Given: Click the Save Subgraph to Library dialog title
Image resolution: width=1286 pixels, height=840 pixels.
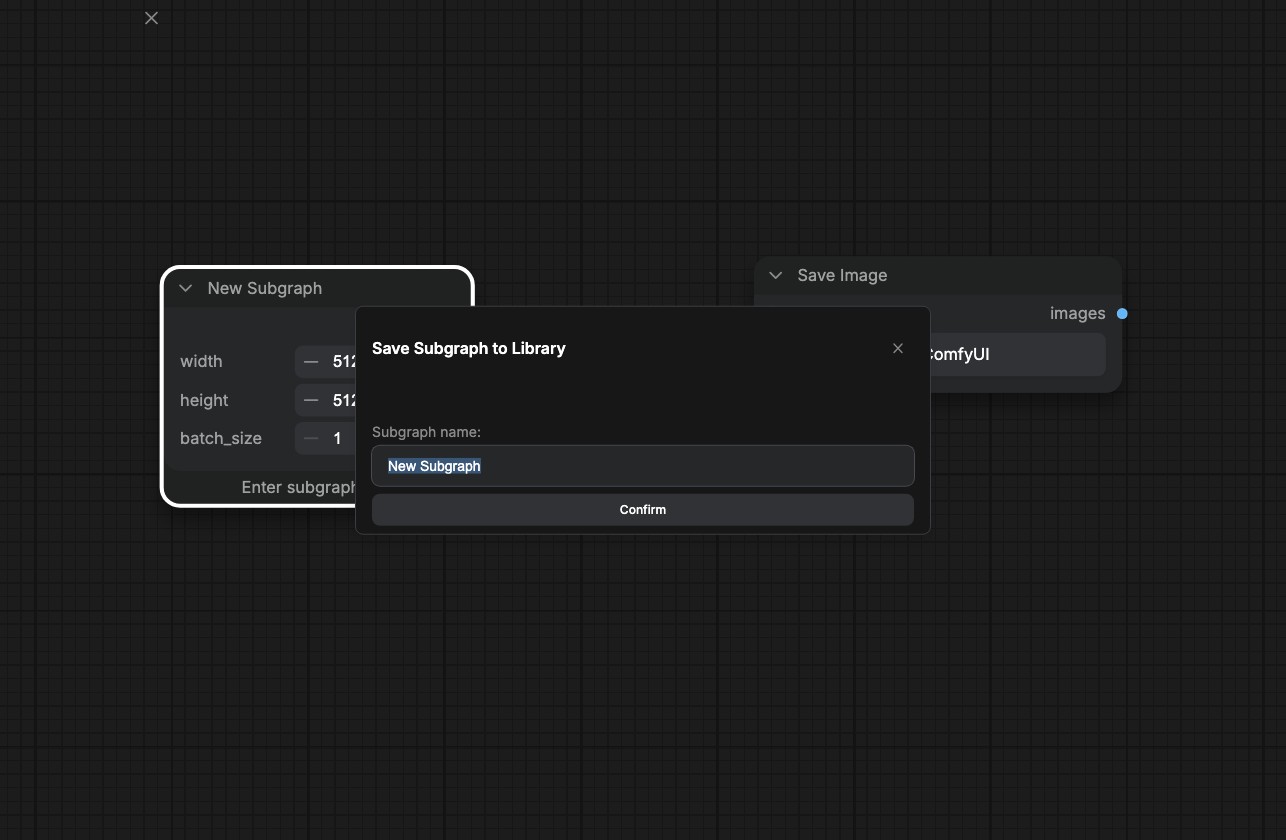Looking at the screenshot, I should [469, 348].
